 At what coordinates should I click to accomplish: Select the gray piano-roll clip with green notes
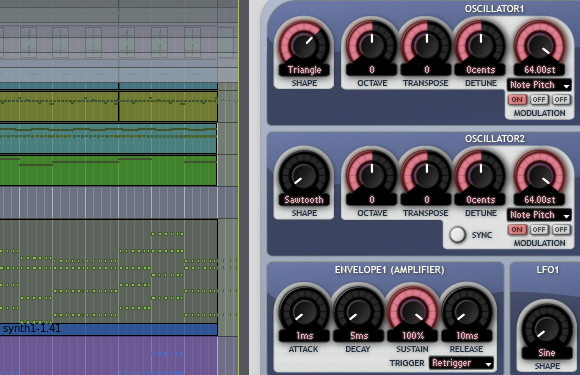point(108,271)
